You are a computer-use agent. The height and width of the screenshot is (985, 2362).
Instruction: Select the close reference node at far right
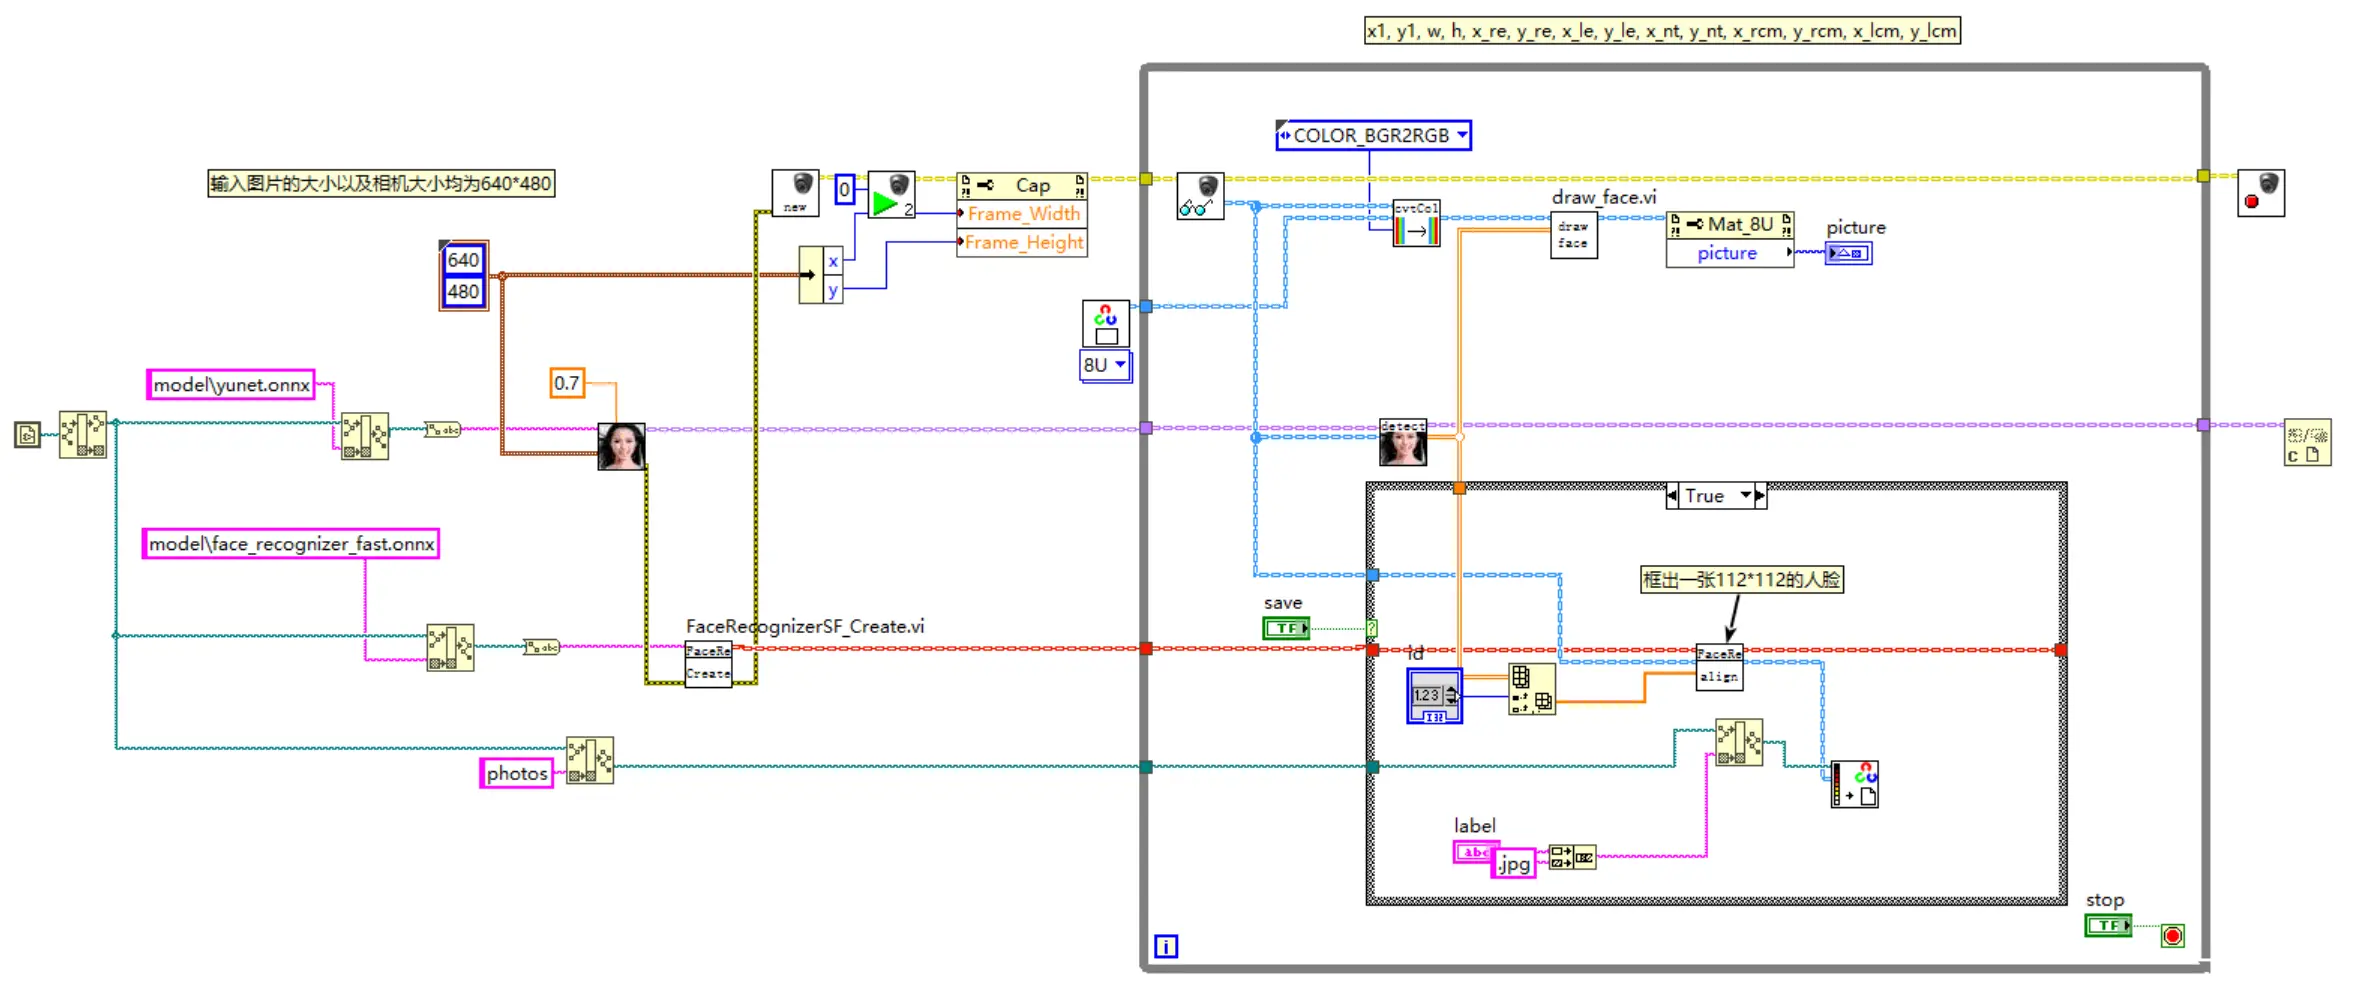coord(2308,442)
